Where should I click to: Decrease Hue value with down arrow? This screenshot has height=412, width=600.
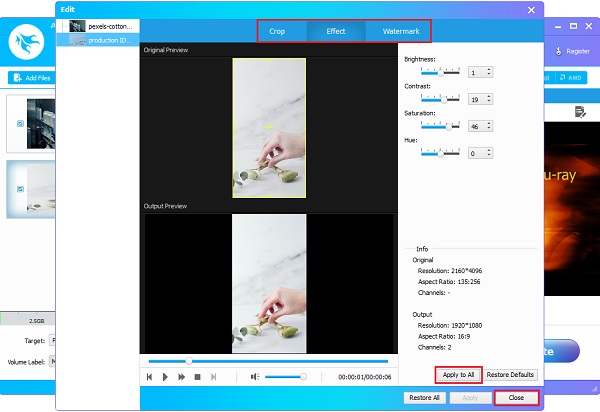click(x=489, y=156)
